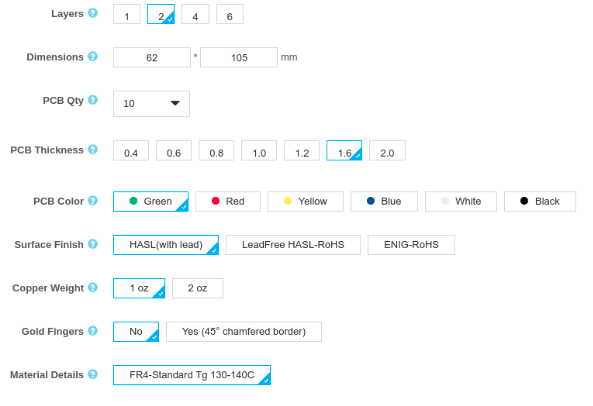Open help icon next to PCB Color
Screen dimensions: 593x406
(93, 201)
